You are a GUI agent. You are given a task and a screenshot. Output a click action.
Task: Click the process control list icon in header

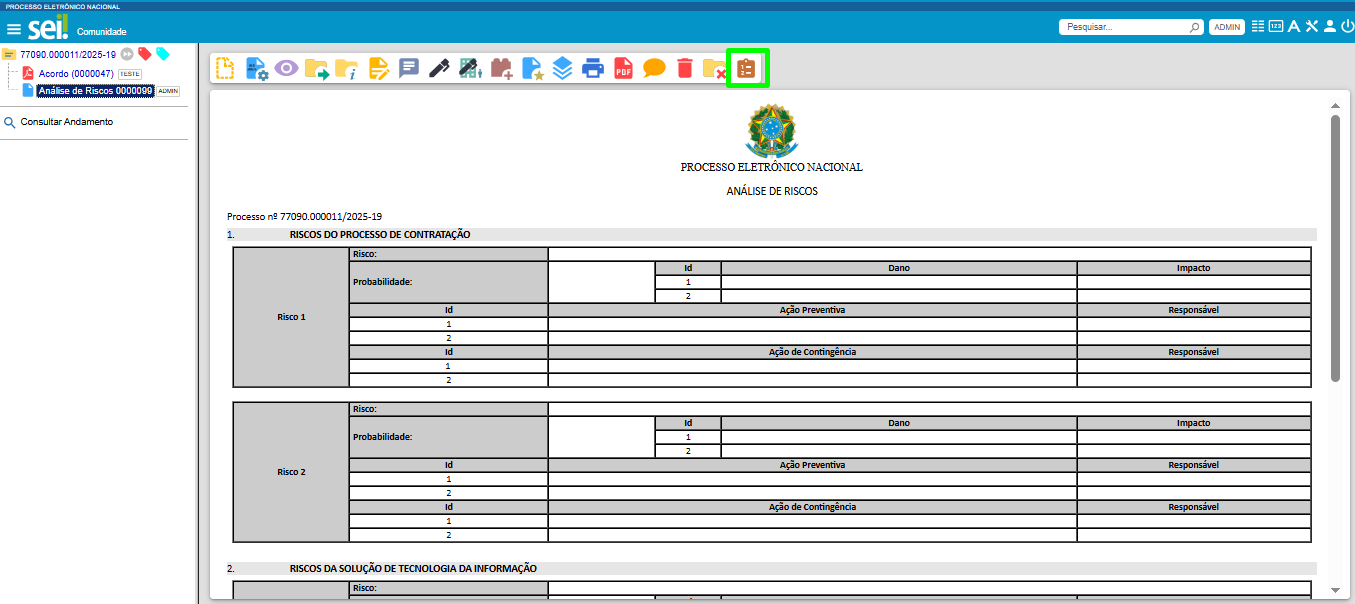(1258, 27)
